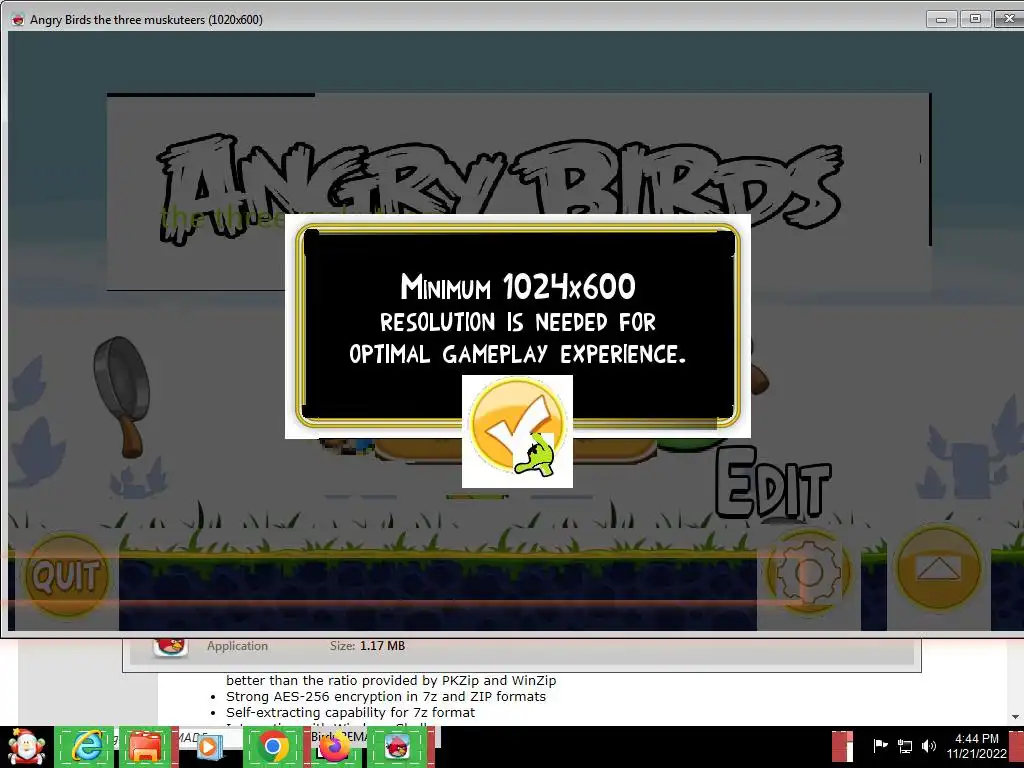This screenshot has height=768, width=1024.
Task: Click the 'Minimum 1024x600' warning message text
Action: (x=517, y=319)
